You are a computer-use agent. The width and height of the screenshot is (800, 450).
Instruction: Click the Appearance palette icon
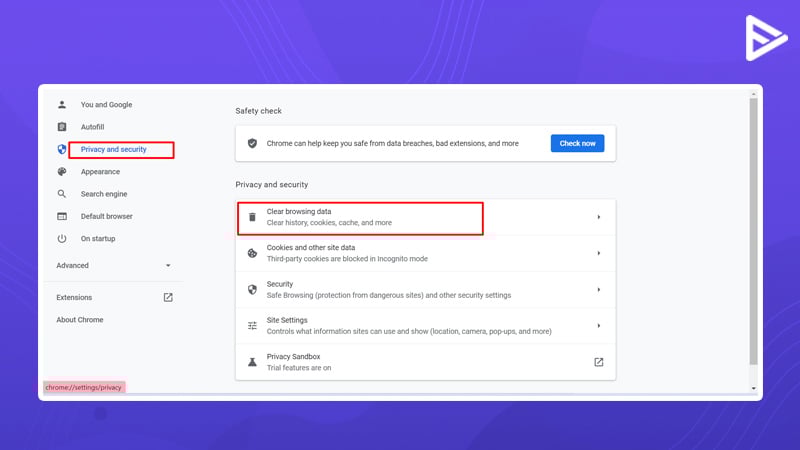(x=62, y=171)
